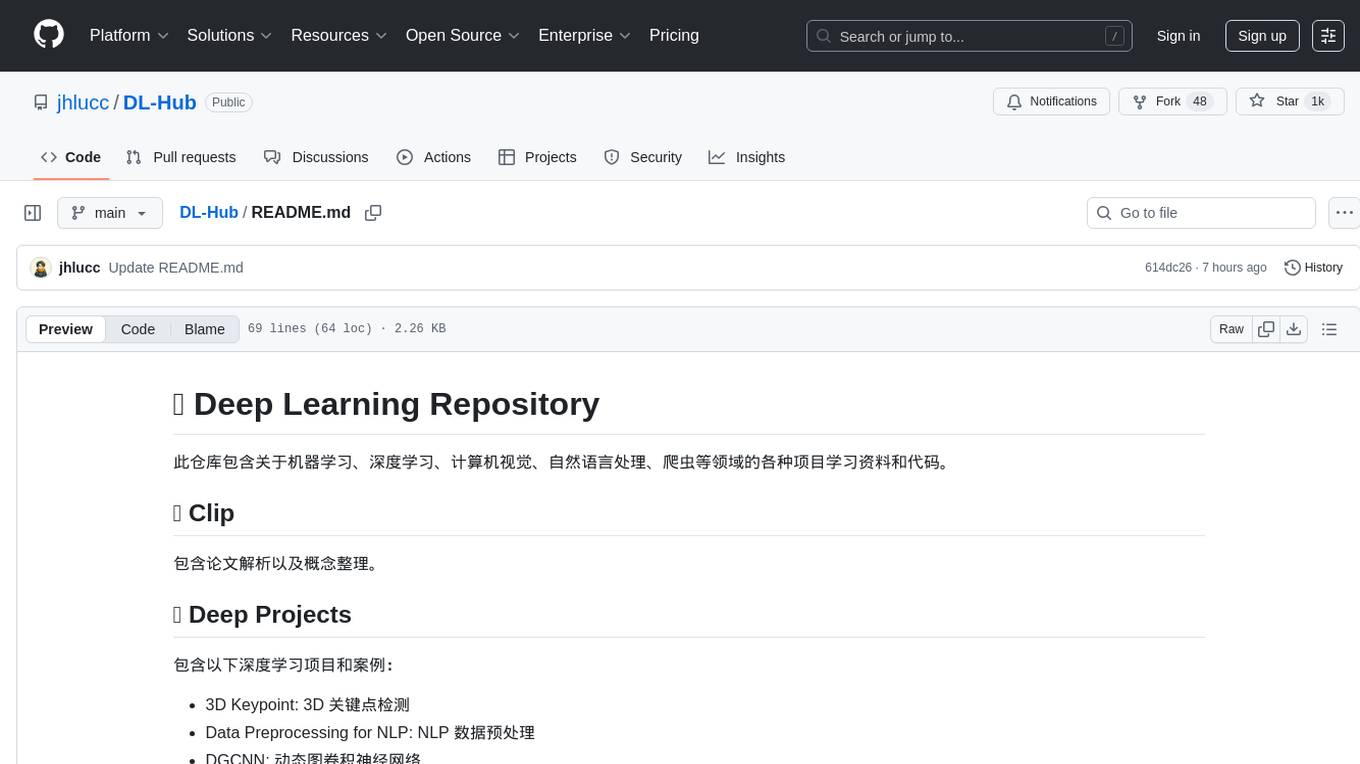The image size is (1360, 764).
Task: Click the Clip section heading
Action: tap(204, 513)
